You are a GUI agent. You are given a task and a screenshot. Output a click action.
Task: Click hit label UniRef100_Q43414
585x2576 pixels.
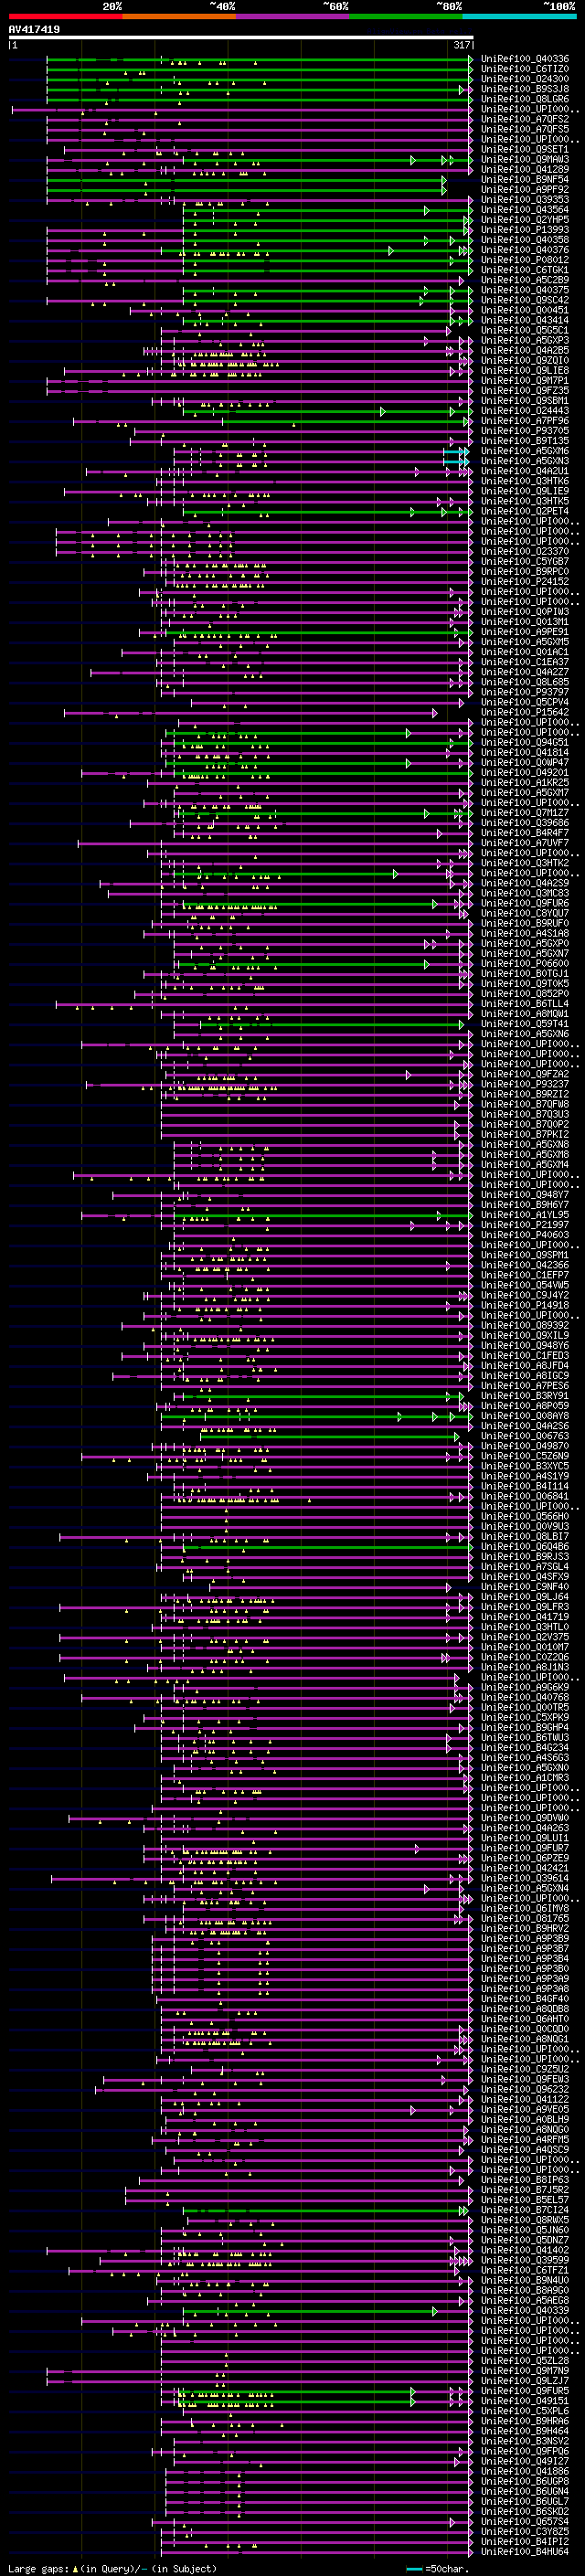click(x=524, y=321)
